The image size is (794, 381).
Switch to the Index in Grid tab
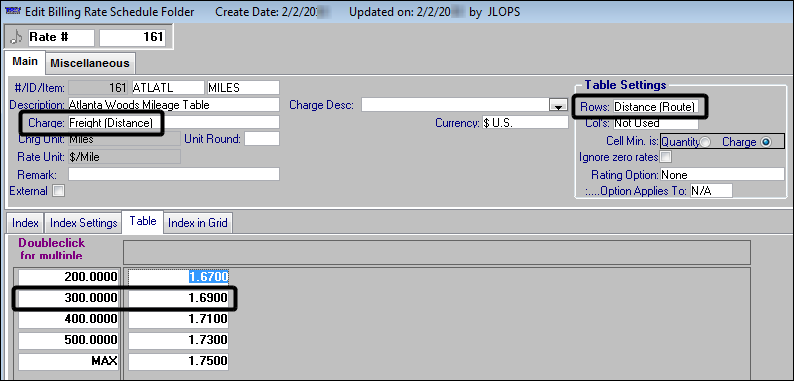[x=197, y=223]
